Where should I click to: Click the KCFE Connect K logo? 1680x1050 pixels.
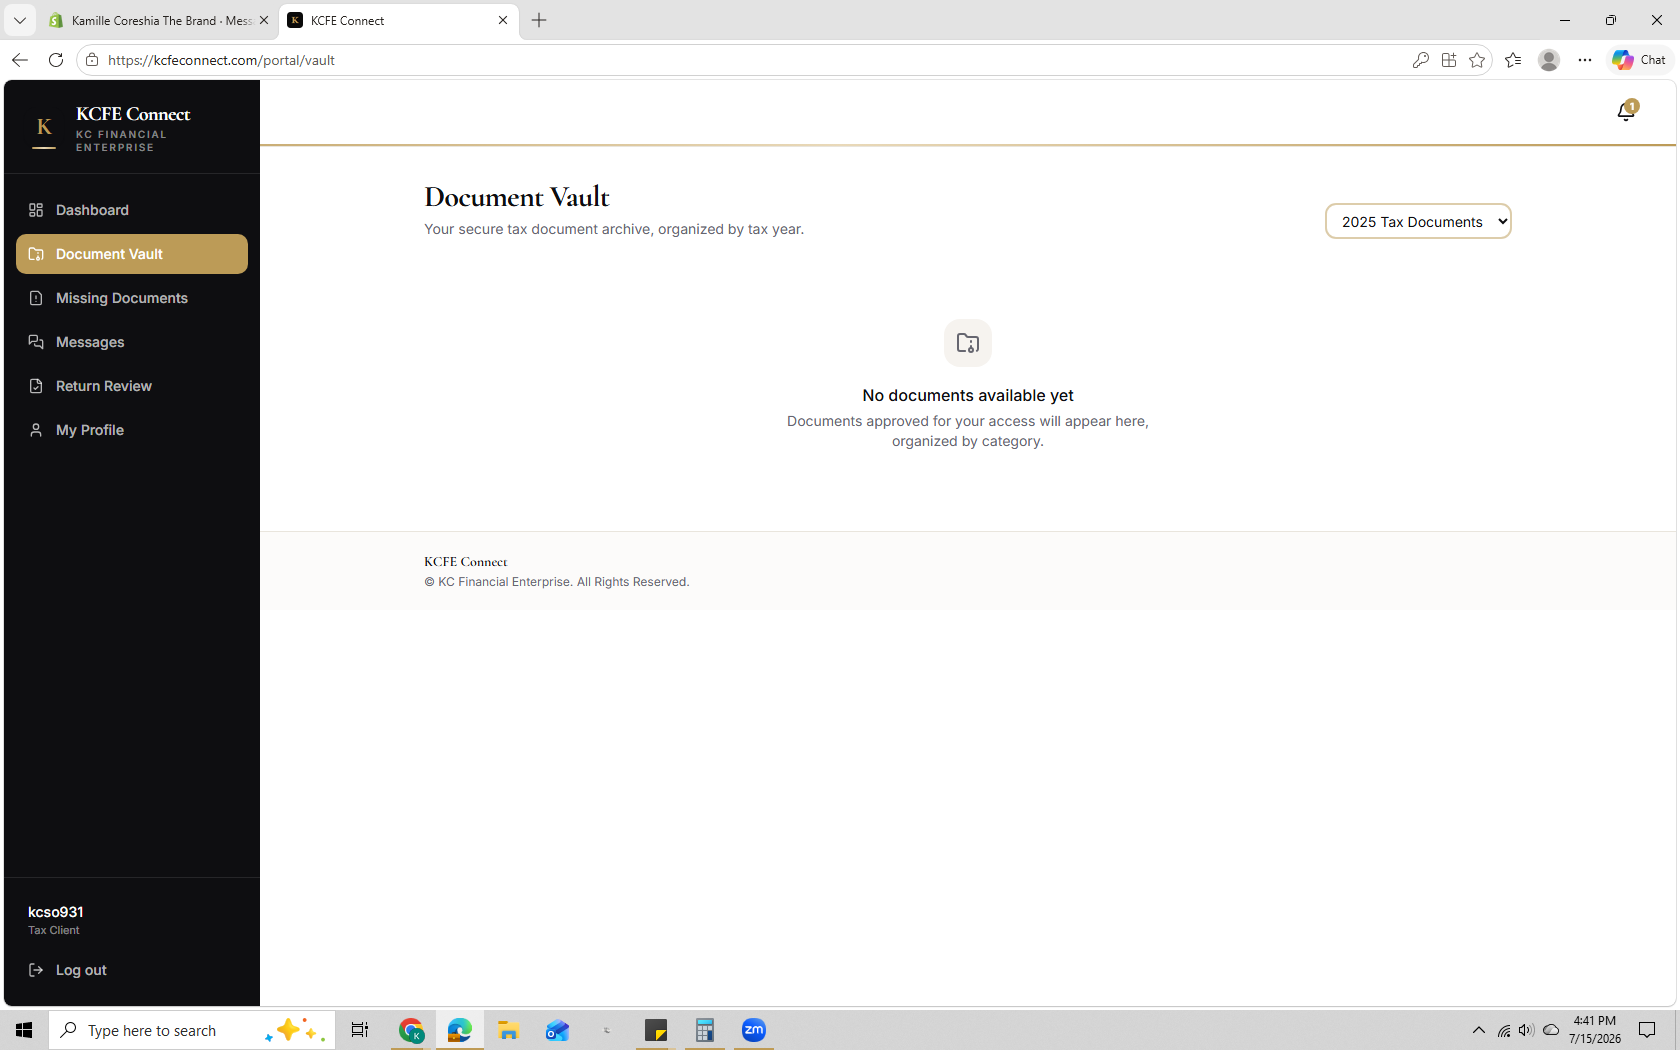44,129
